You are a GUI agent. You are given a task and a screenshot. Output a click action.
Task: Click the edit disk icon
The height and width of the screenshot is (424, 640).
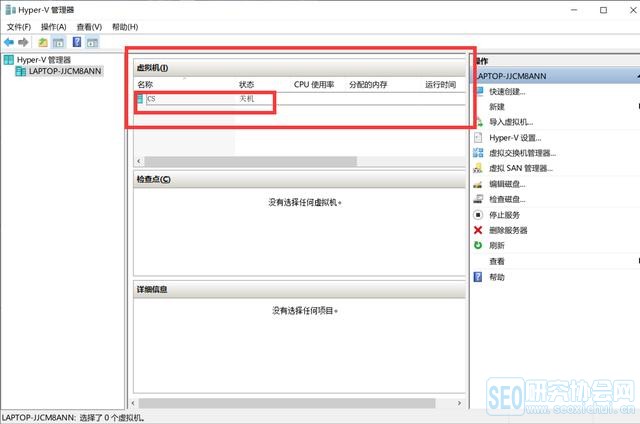click(478, 184)
